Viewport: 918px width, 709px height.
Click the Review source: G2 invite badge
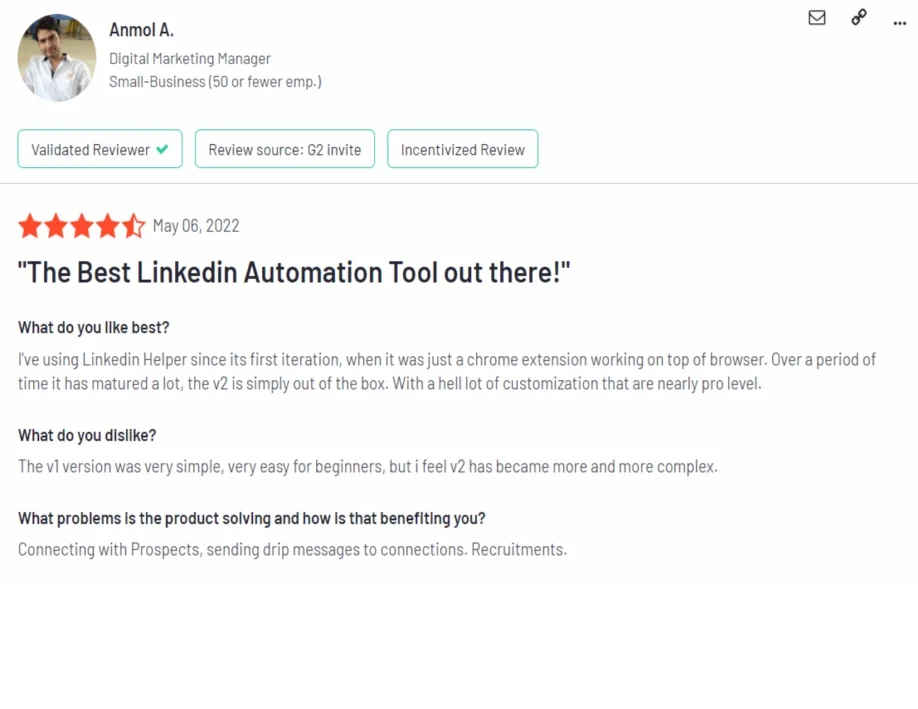(x=284, y=148)
